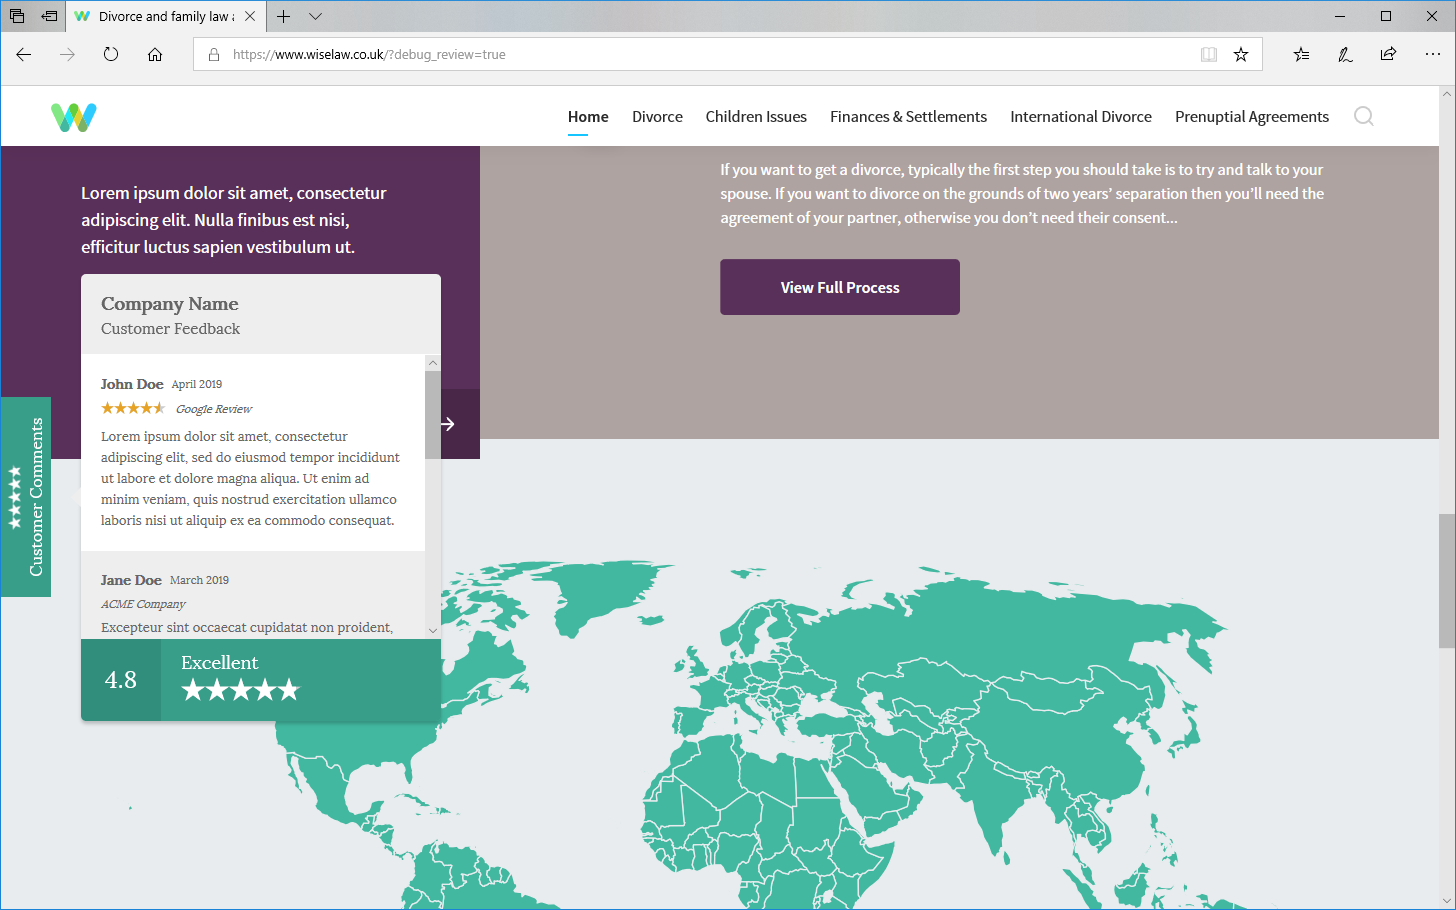
Task: Open the Divorce menu item
Action: [657, 117]
